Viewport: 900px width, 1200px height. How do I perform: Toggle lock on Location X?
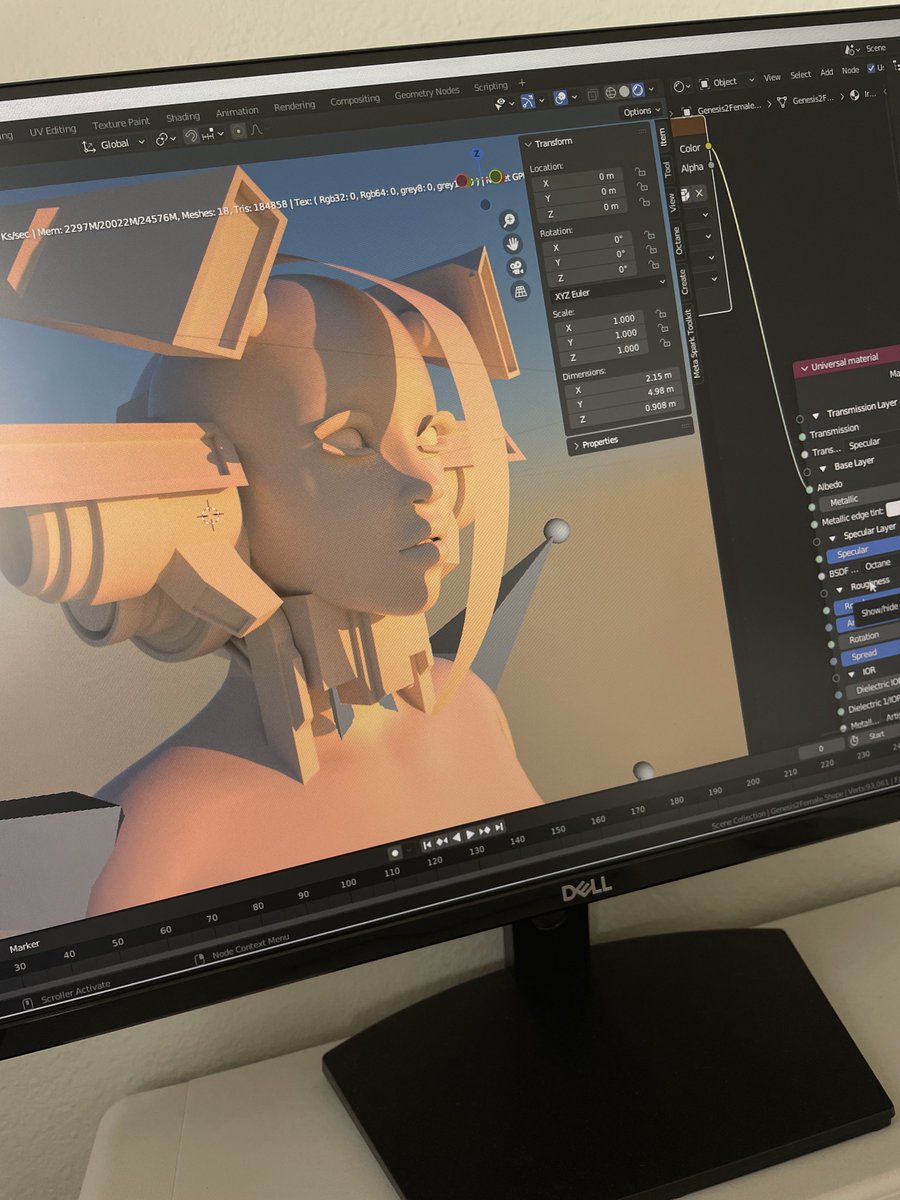coord(641,172)
